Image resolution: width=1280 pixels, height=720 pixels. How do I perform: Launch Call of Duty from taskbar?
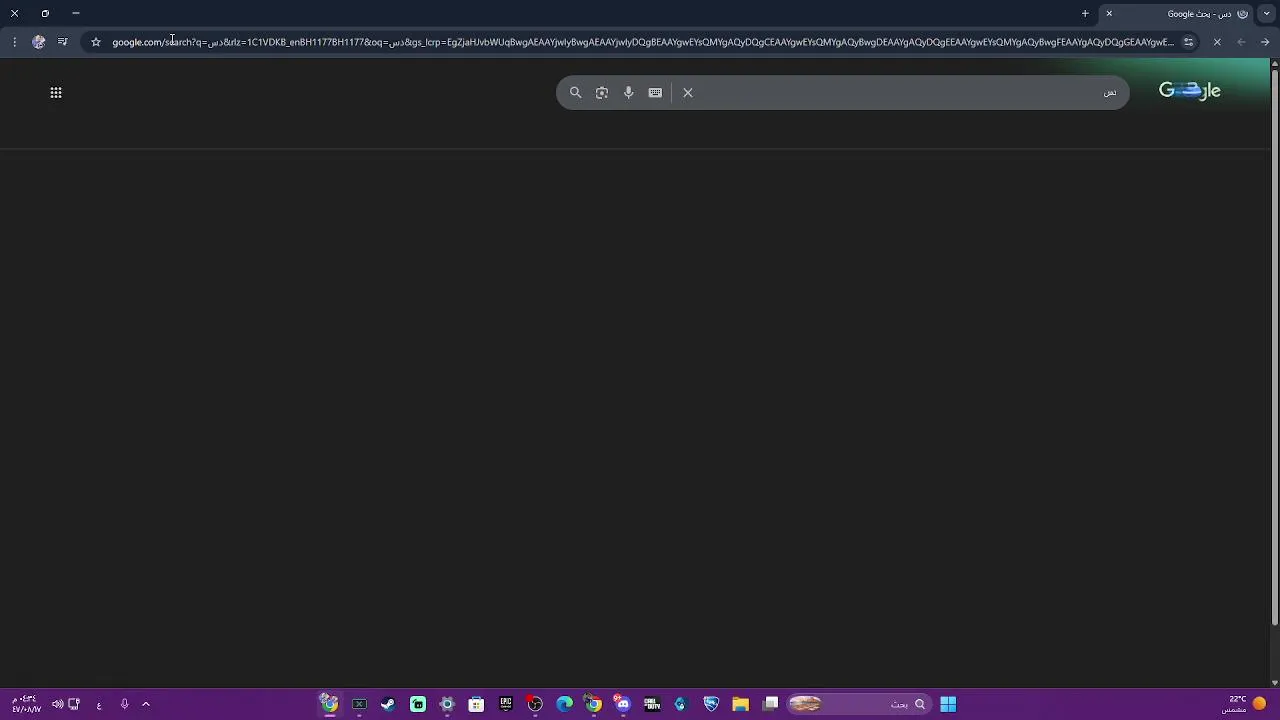652,704
